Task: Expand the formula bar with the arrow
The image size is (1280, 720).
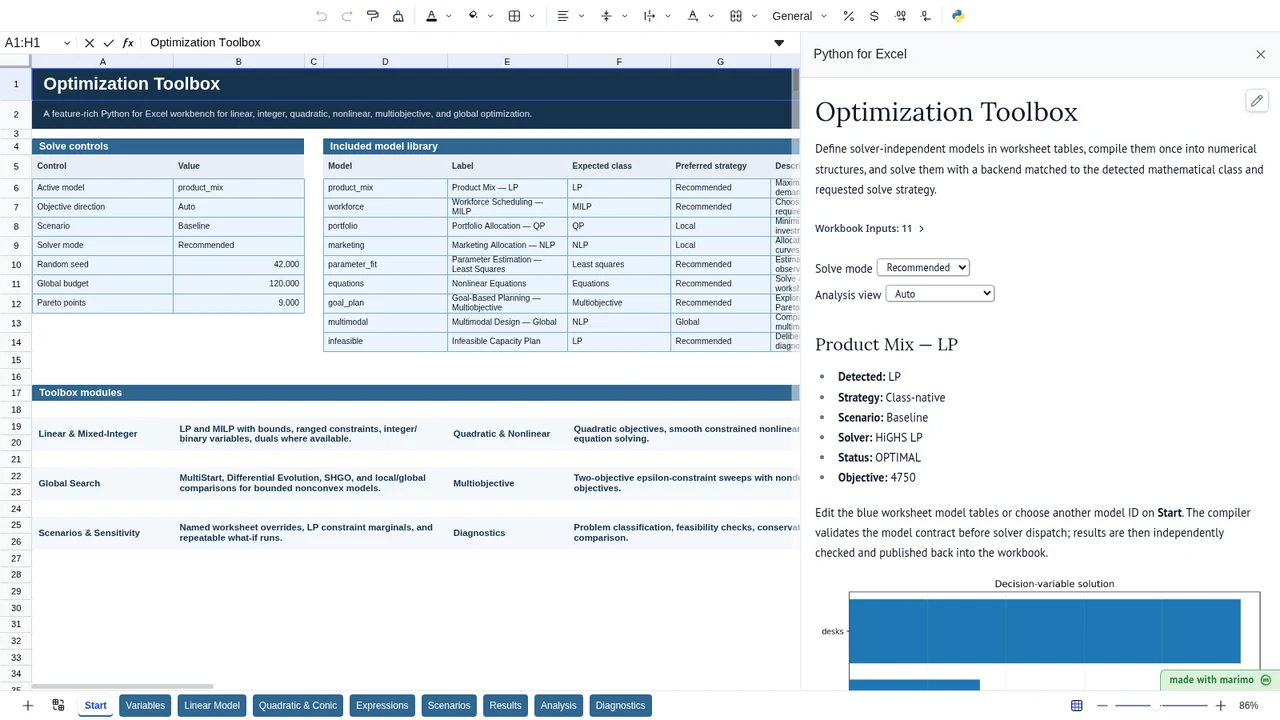Action: pos(779,43)
